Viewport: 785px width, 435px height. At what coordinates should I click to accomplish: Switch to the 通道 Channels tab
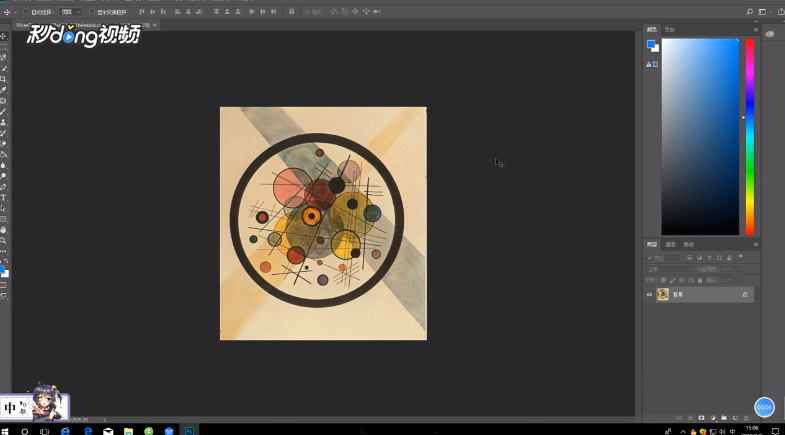pyautogui.click(x=670, y=244)
